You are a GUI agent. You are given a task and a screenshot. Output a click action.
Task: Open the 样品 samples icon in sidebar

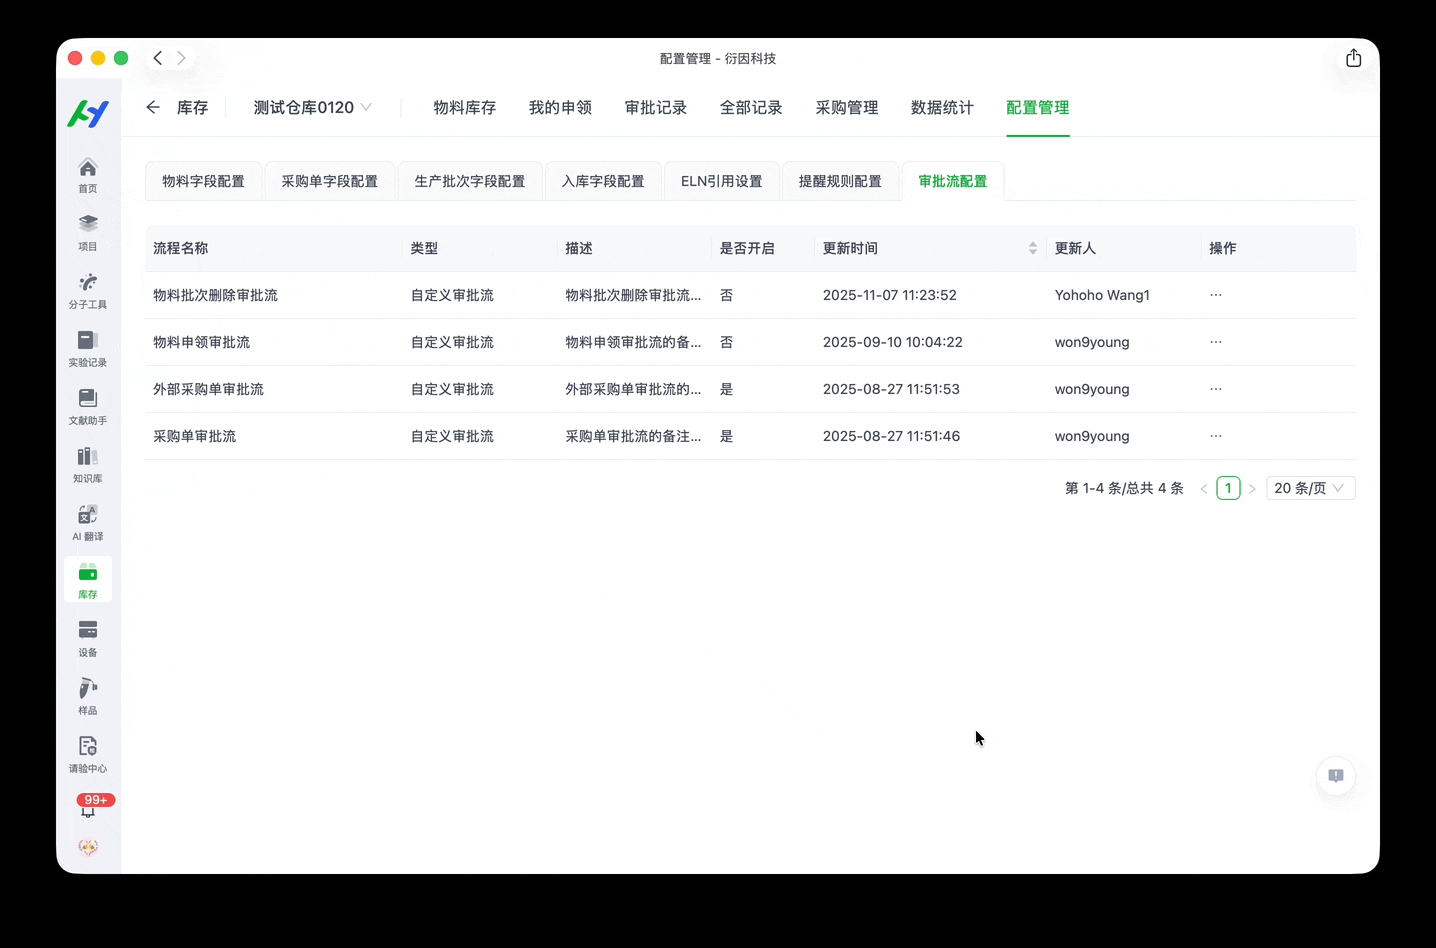[x=88, y=696]
